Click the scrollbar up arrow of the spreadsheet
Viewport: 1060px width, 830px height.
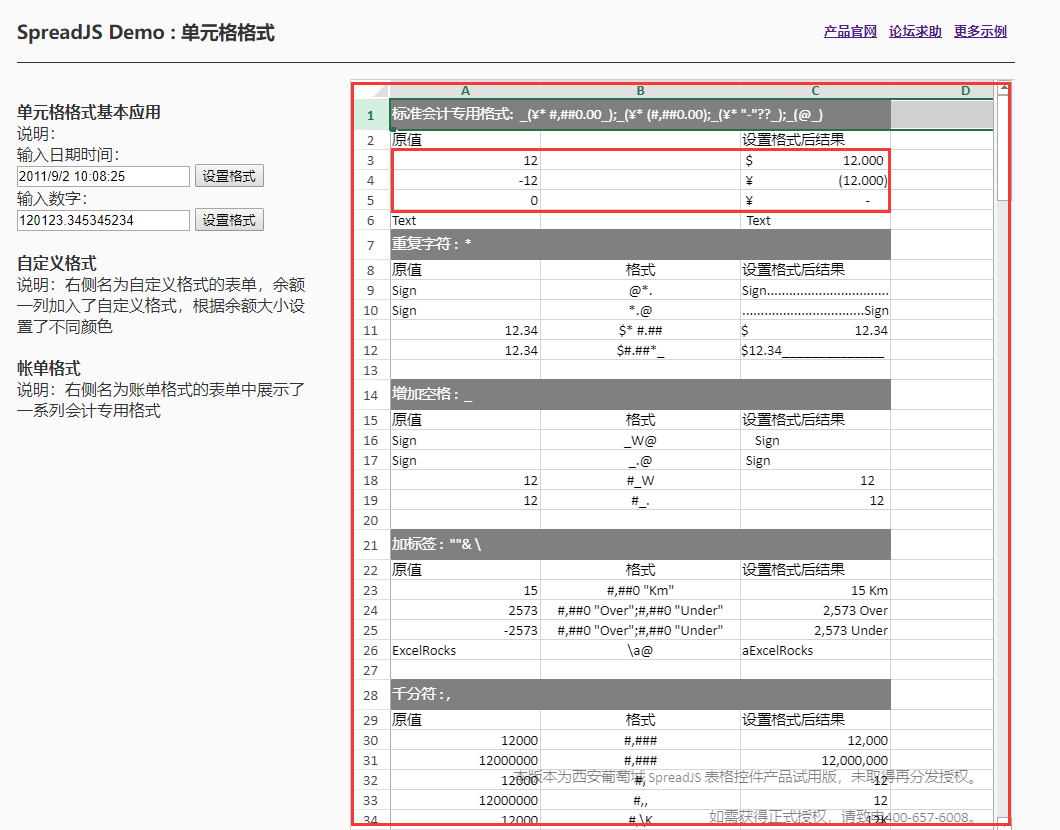[1003, 88]
